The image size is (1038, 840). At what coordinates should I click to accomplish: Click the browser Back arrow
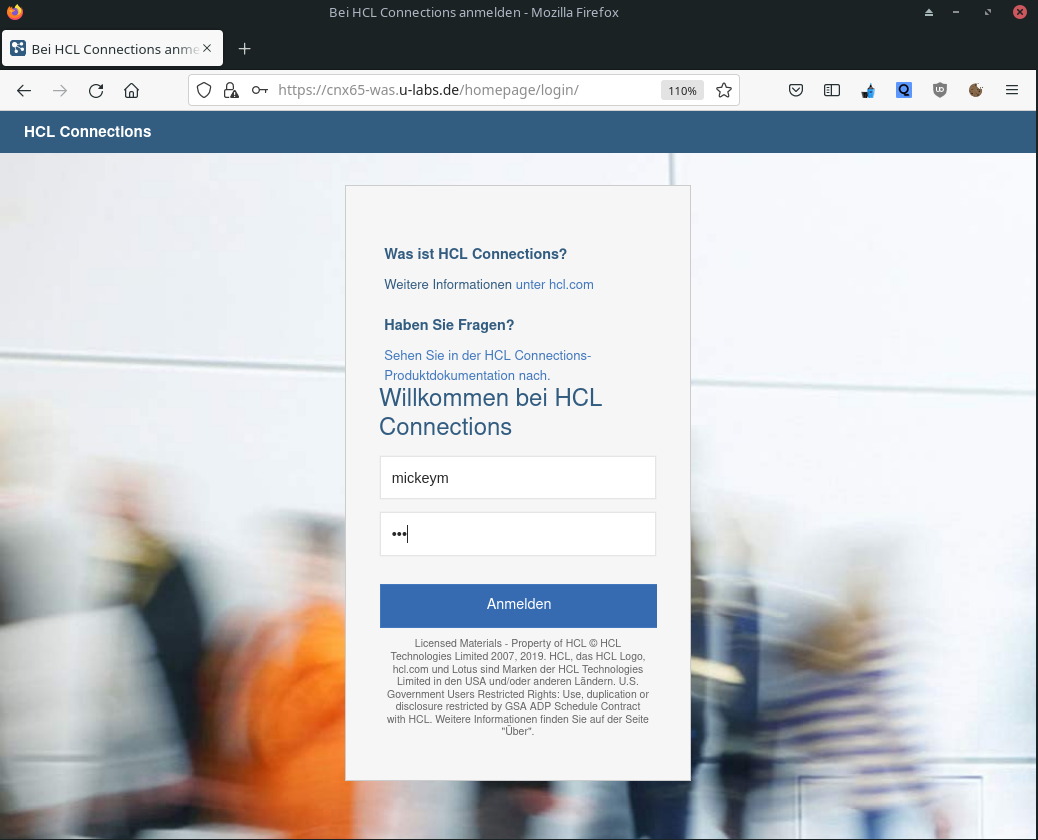(x=24, y=90)
